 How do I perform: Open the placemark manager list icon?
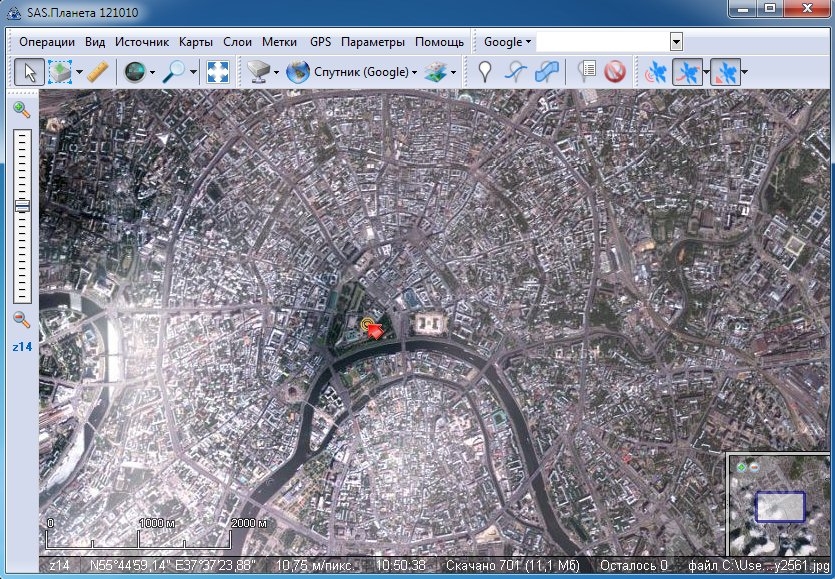coord(588,72)
